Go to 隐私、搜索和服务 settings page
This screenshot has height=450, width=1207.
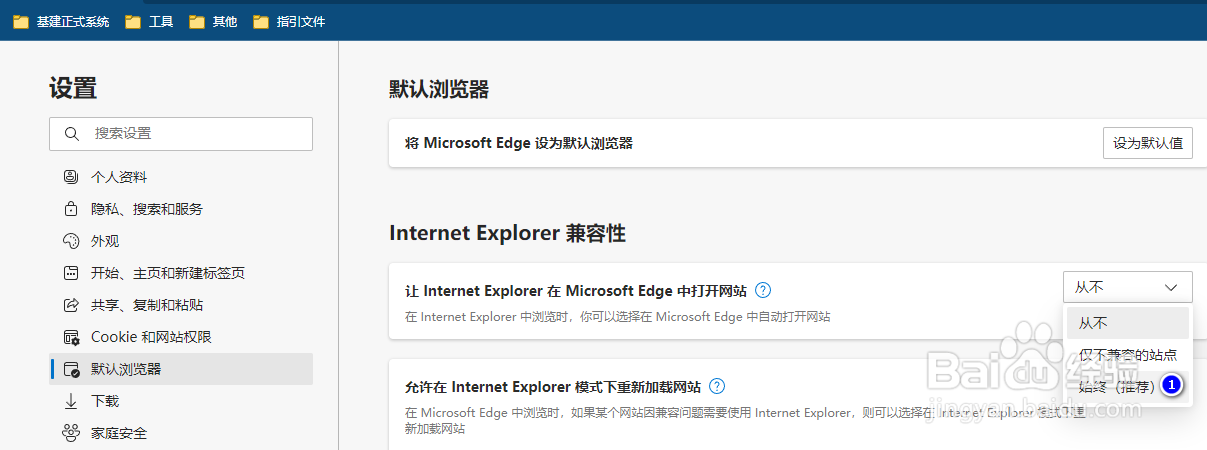pos(181,209)
